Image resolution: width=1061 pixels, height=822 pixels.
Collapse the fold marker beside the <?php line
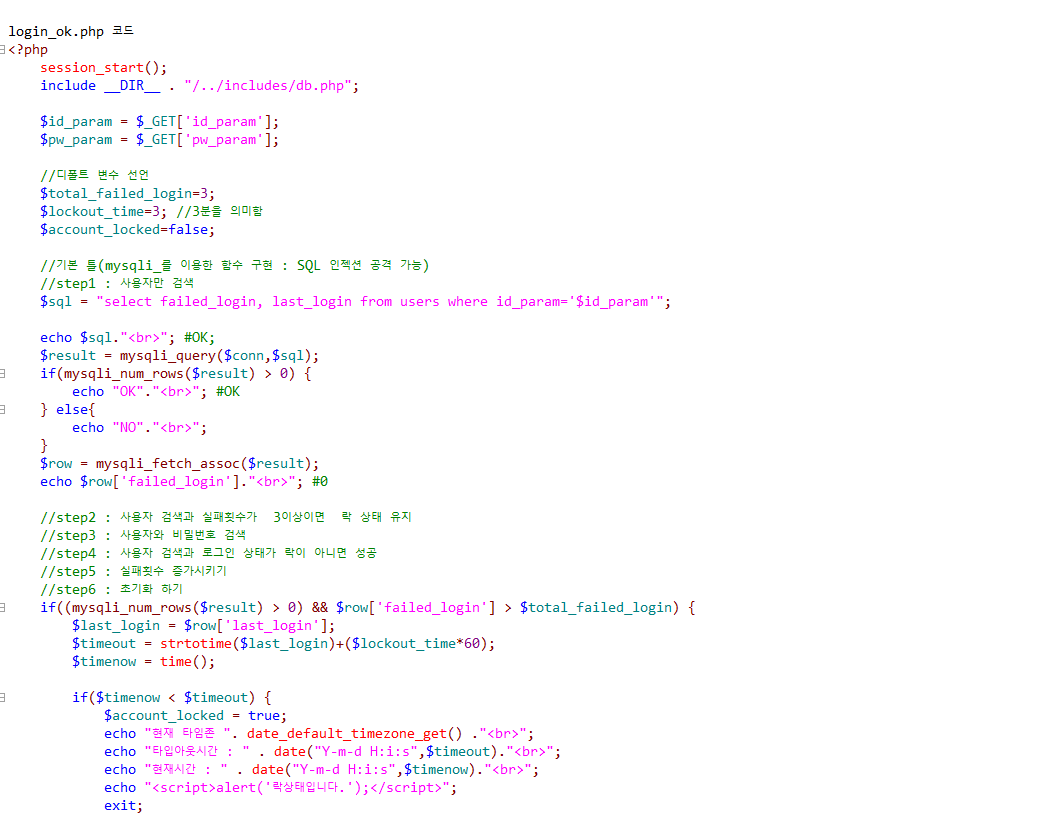coord(3,49)
